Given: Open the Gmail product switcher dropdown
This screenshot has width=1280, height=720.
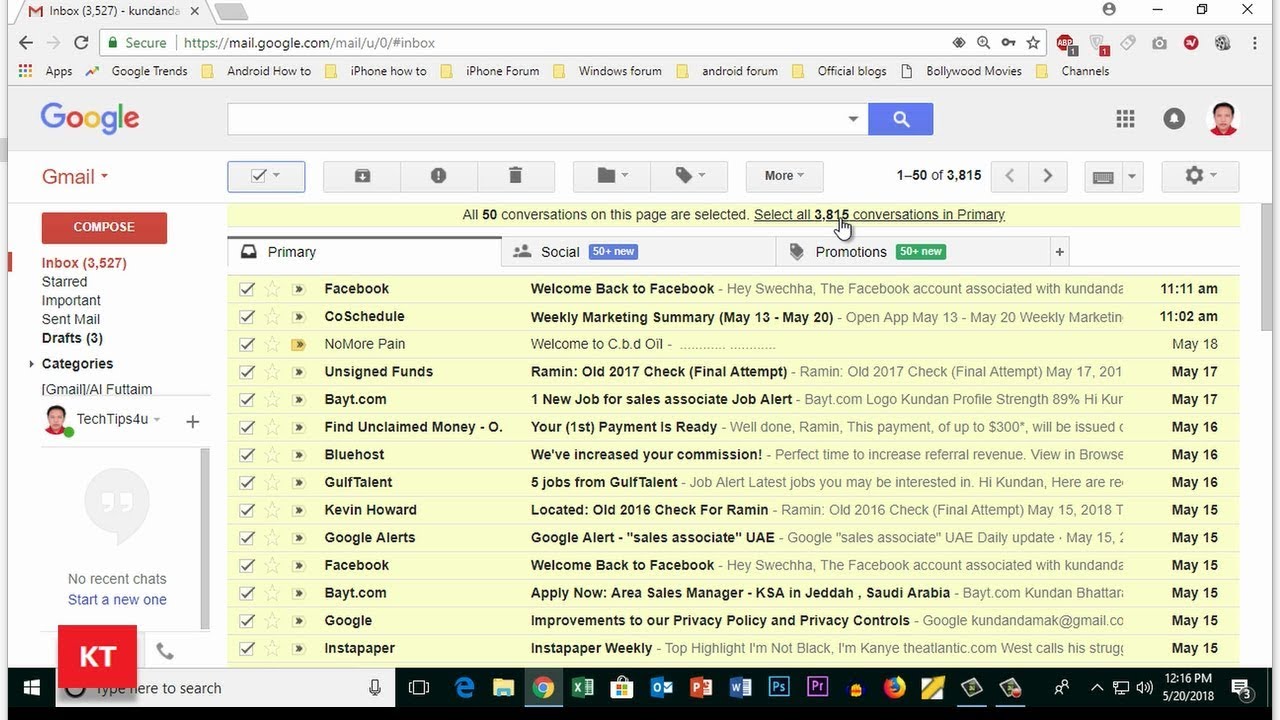Looking at the screenshot, I should pos(75,177).
